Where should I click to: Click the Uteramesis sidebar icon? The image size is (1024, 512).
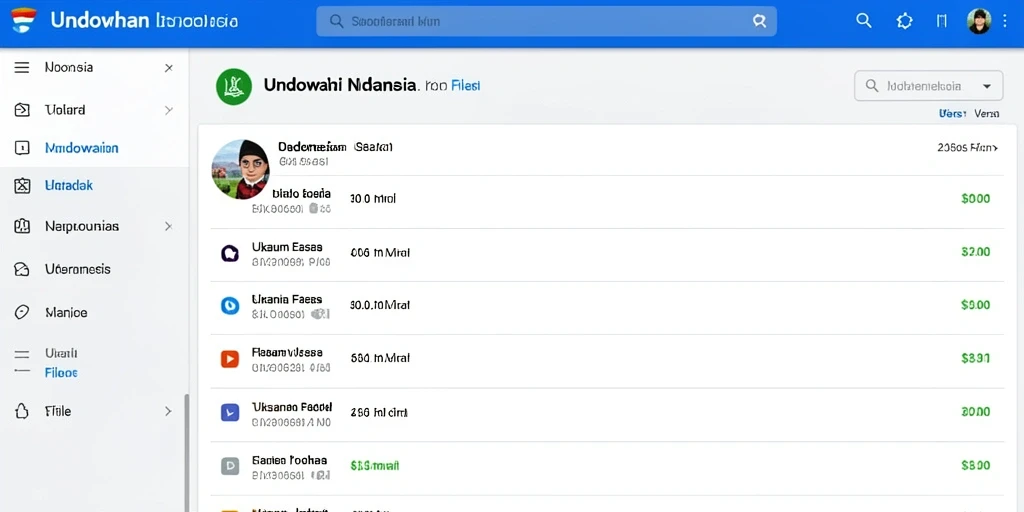[22, 269]
